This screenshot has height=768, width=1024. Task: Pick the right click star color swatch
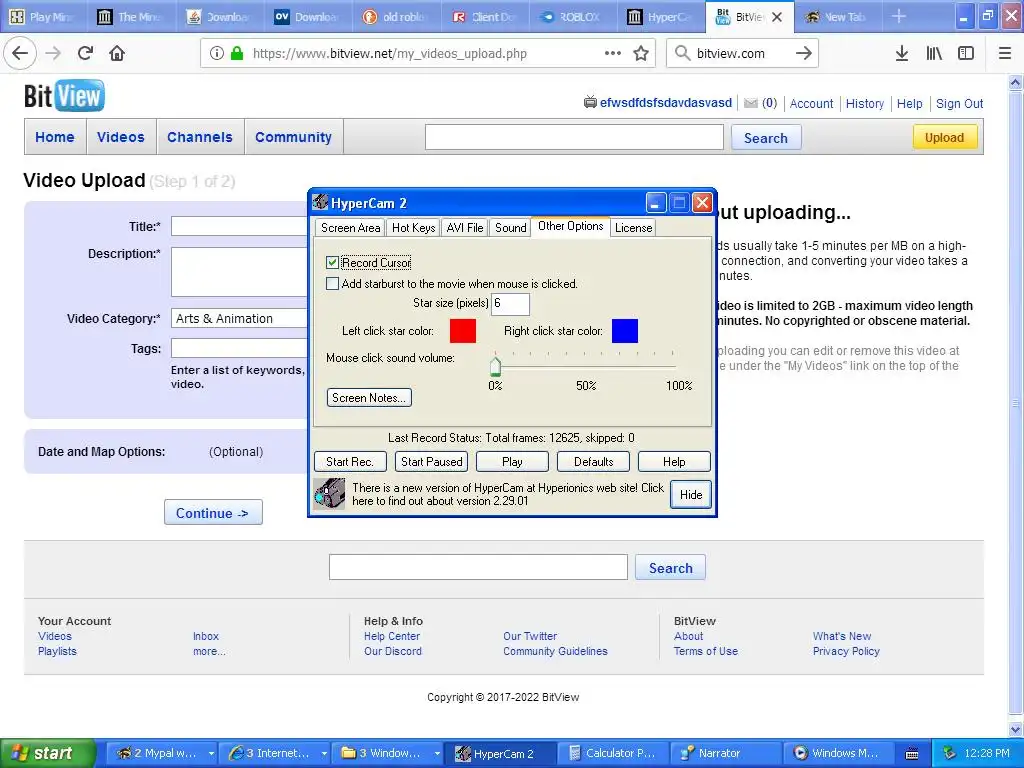625,330
